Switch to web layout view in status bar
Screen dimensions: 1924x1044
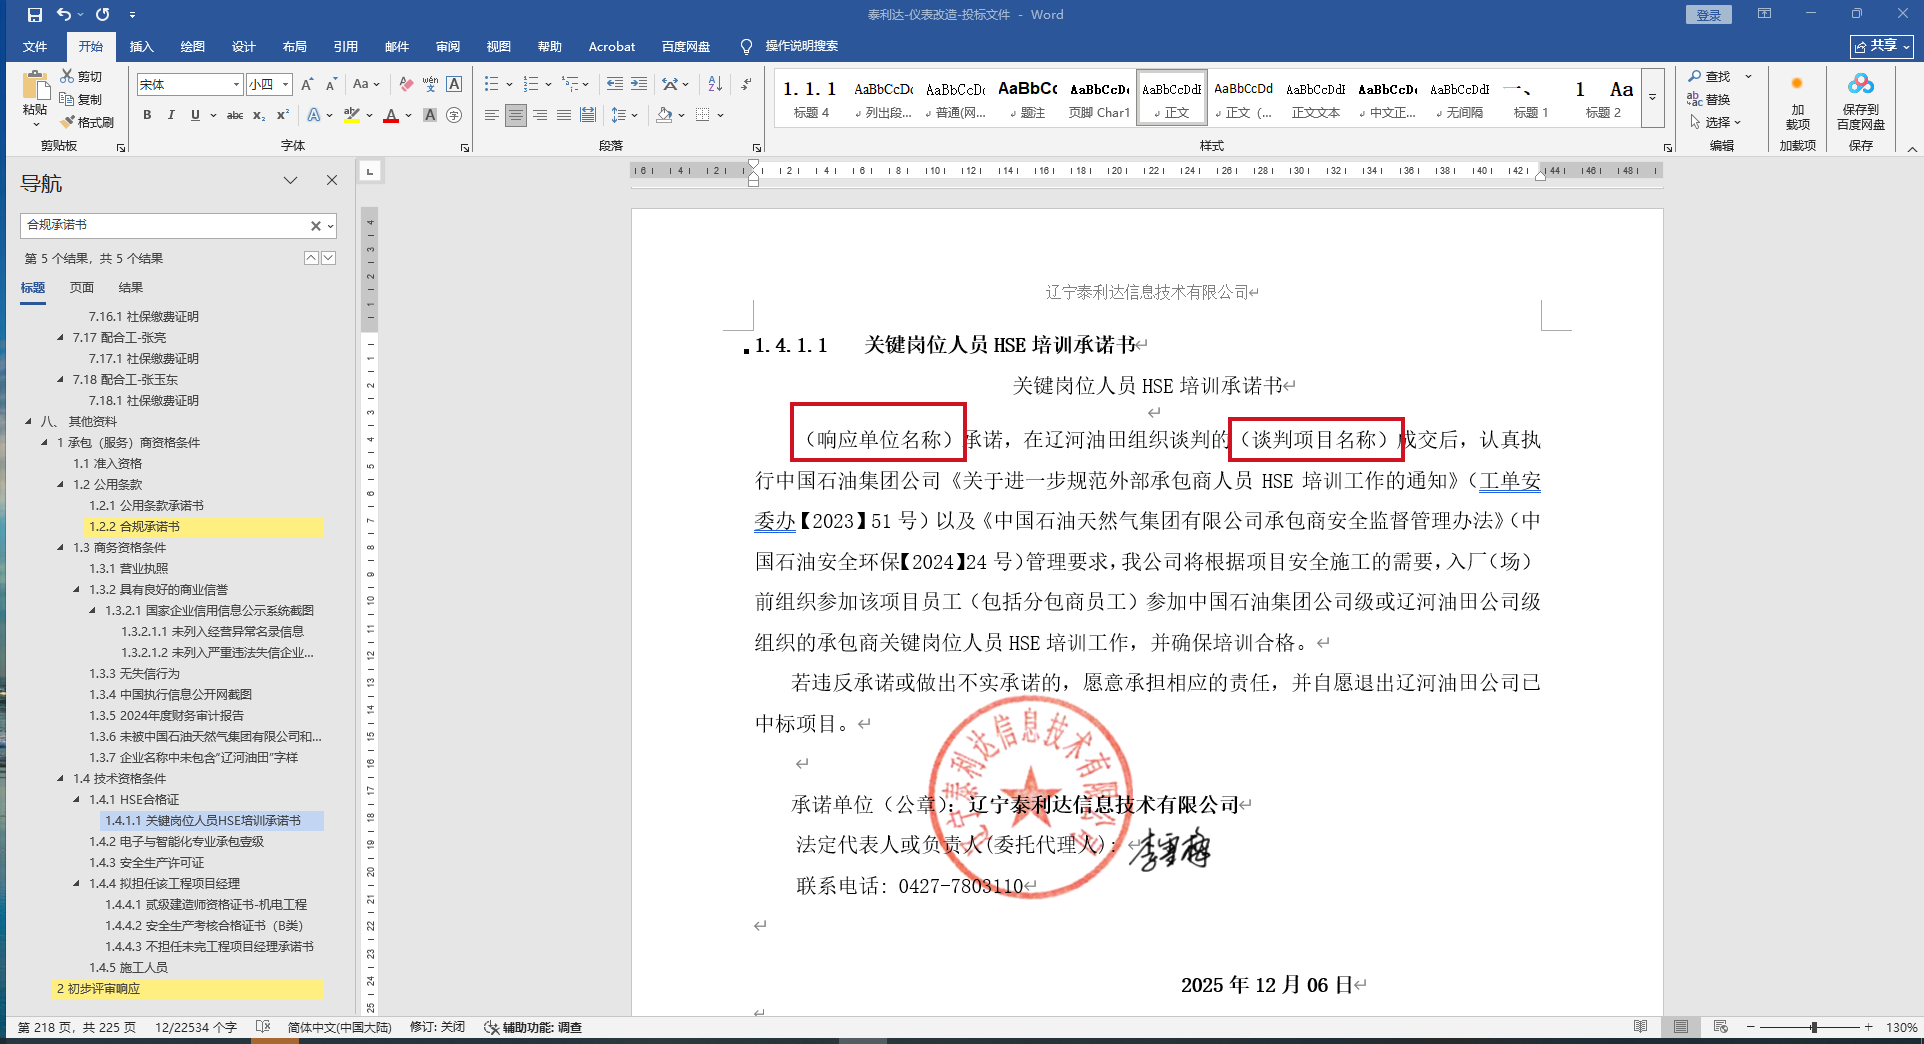click(x=1720, y=1027)
